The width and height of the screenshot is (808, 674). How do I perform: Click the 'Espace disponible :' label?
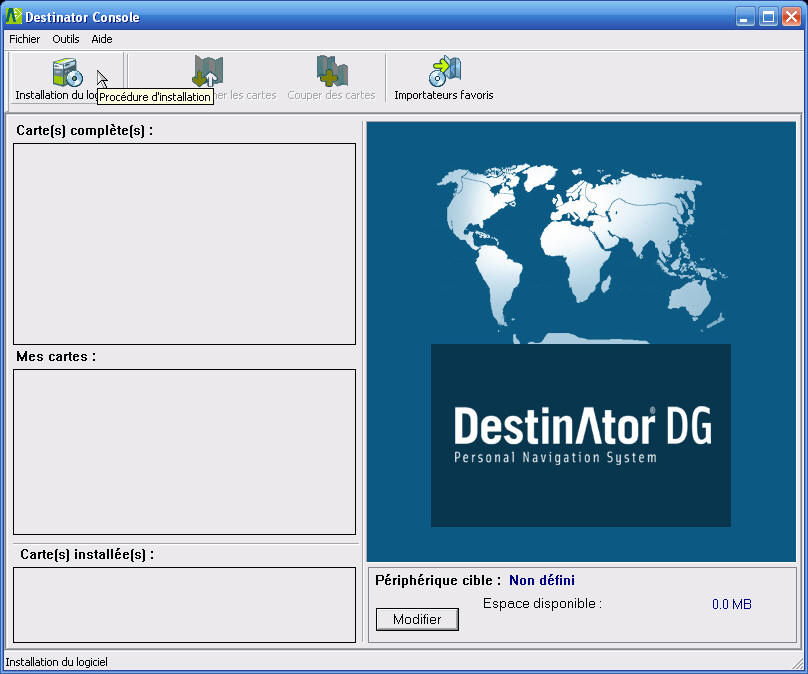(x=542, y=603)
